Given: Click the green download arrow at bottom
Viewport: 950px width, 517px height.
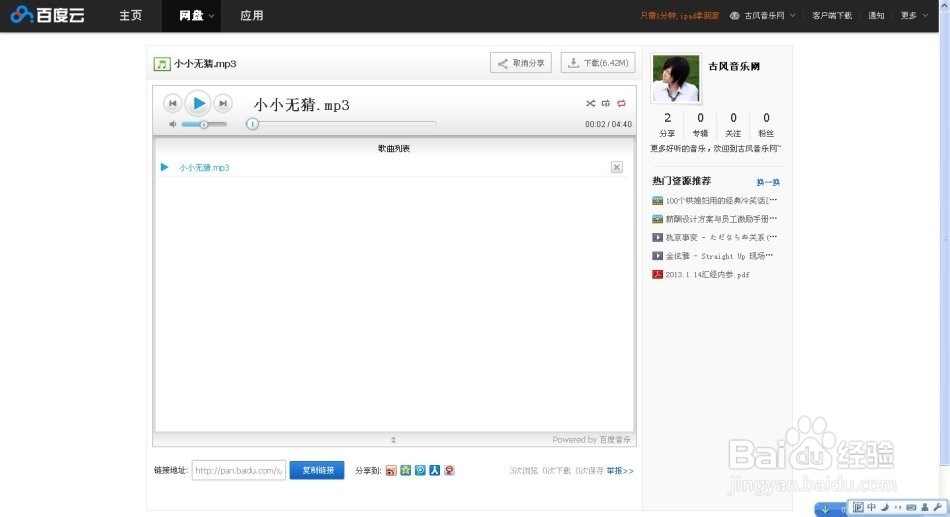Looking at the screenshot, I should [x=825, y=510].
